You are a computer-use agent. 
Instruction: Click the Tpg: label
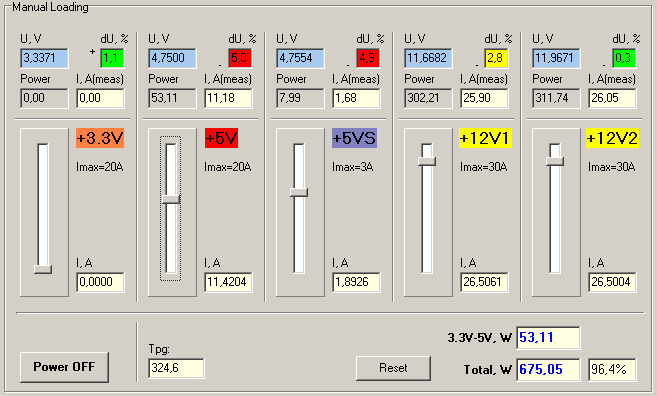[159, 349]
